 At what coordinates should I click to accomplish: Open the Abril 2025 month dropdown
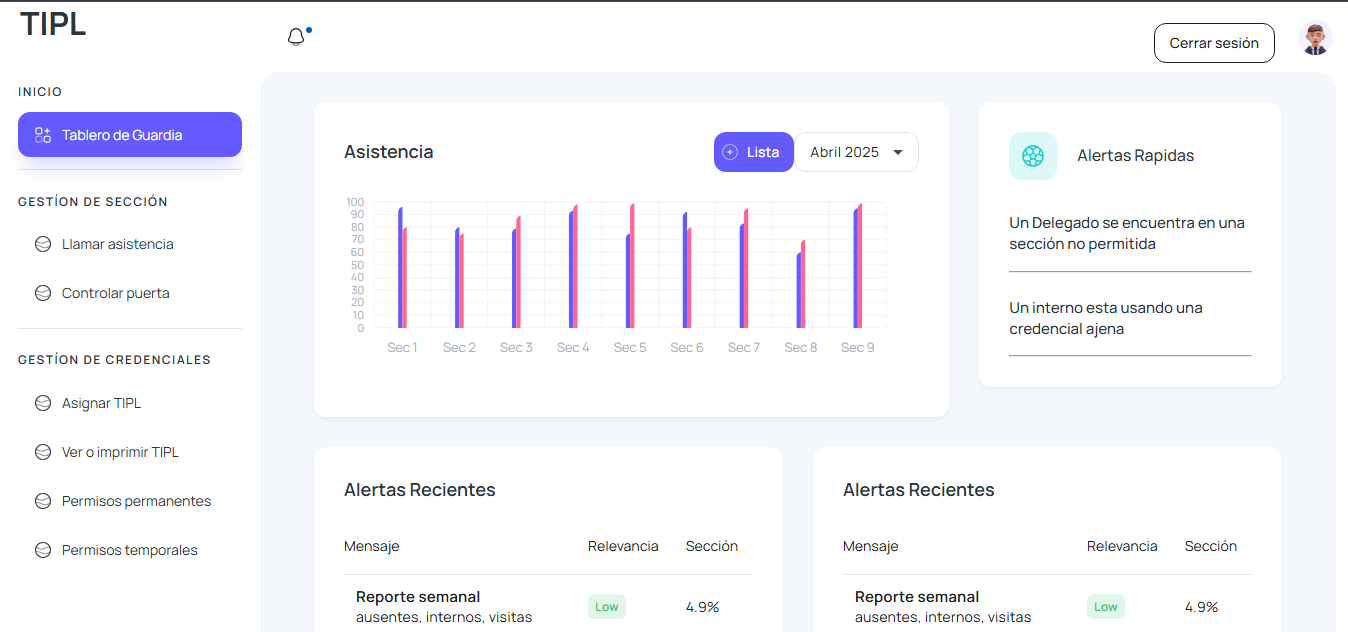click(x=857, y=152)
